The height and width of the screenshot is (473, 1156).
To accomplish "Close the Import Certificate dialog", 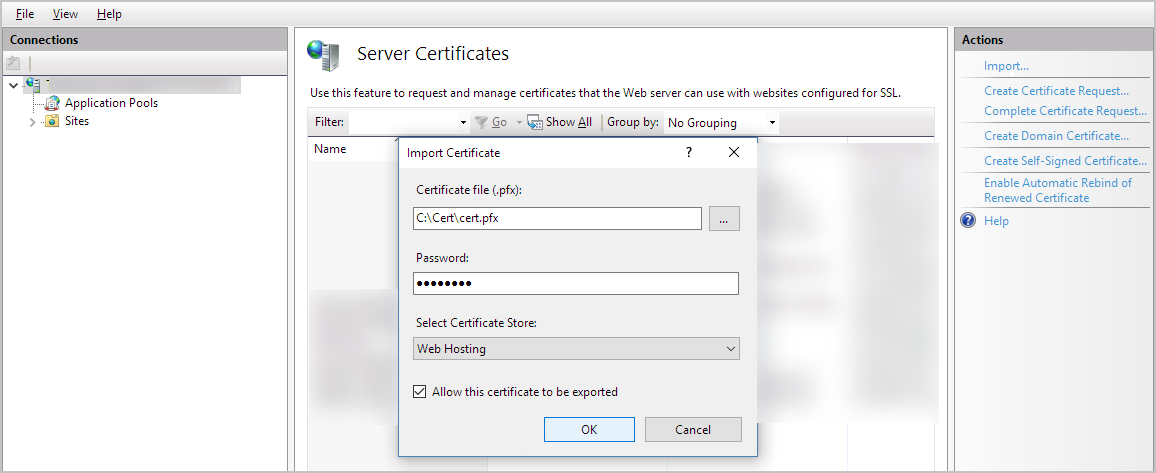I will (x=734, y=153).
